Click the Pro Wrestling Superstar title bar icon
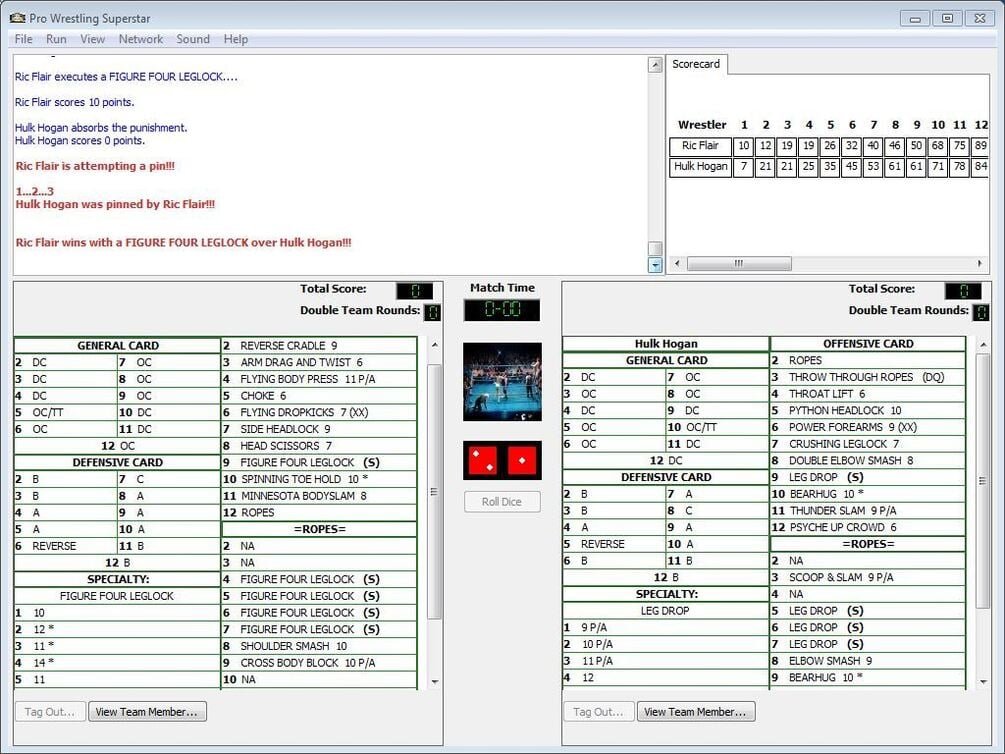Viewport: 1005px width, 754px height. (17, 18)
